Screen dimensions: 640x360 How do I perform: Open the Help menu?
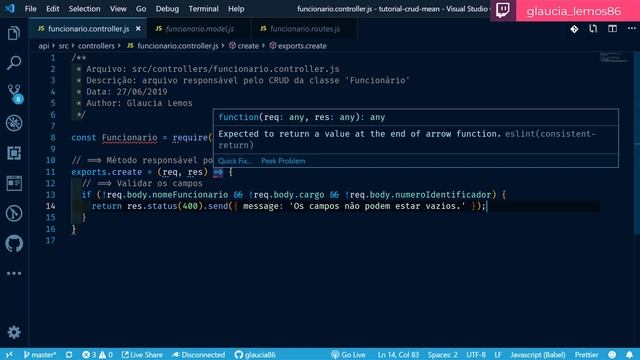(x=236, y=9)
